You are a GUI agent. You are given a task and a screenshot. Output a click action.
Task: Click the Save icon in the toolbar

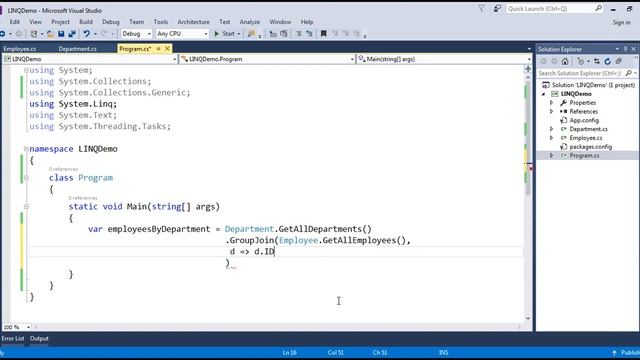click(61, 34)
